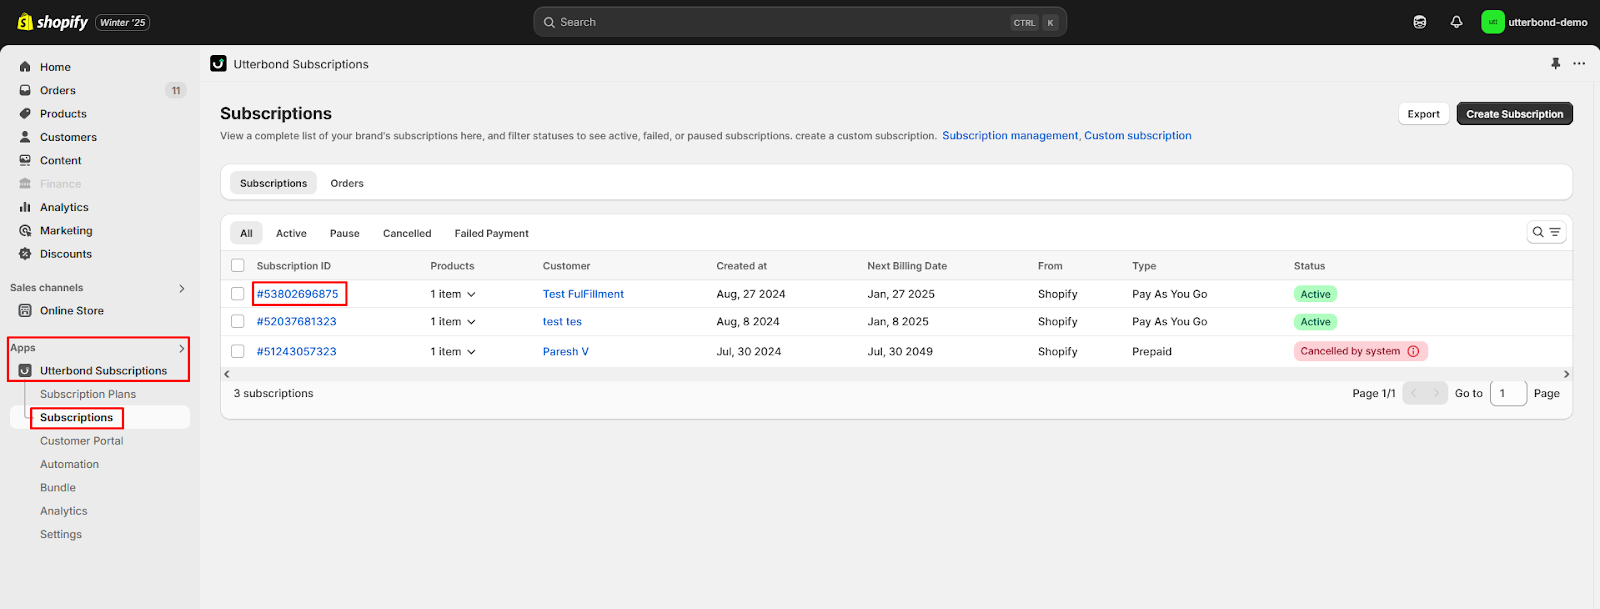1600x609 pixels.
Task: Click the magnifier icon in the search bar
Action: tap(549, 22)
